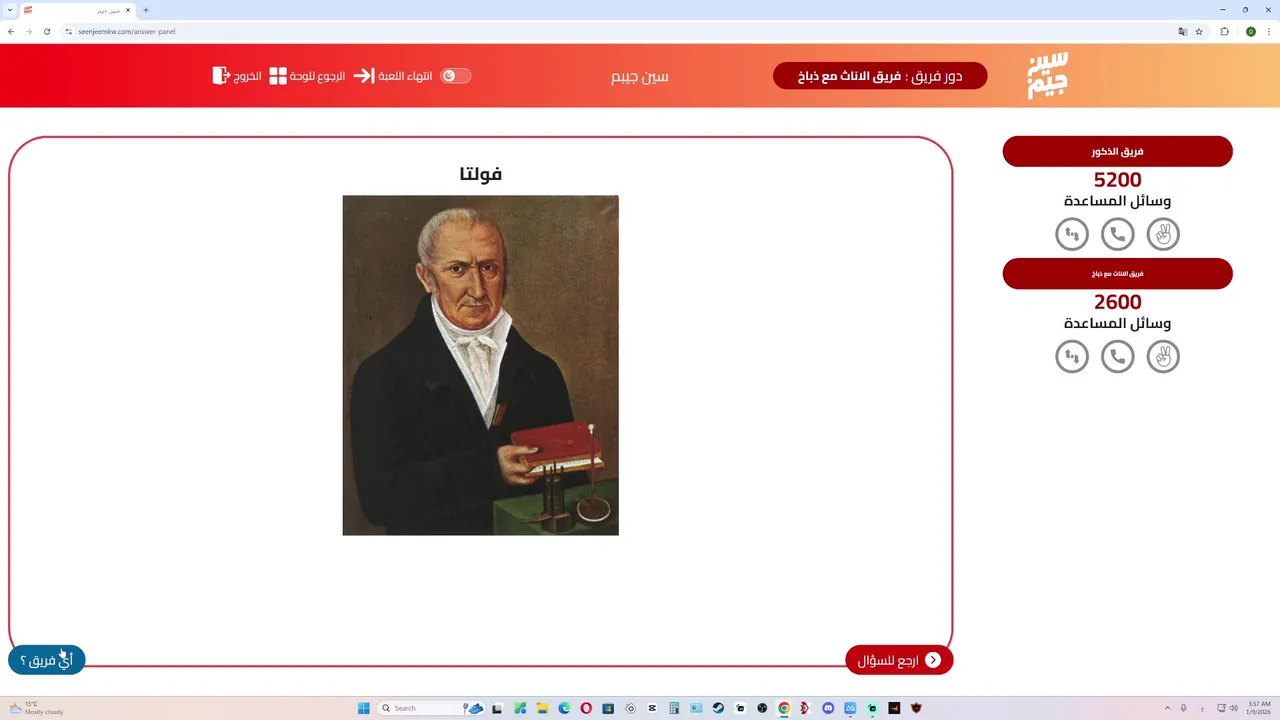Click the exit door icon beside الخروج
The width and height of the screenshot is (1280, 720).
point(221,76)
